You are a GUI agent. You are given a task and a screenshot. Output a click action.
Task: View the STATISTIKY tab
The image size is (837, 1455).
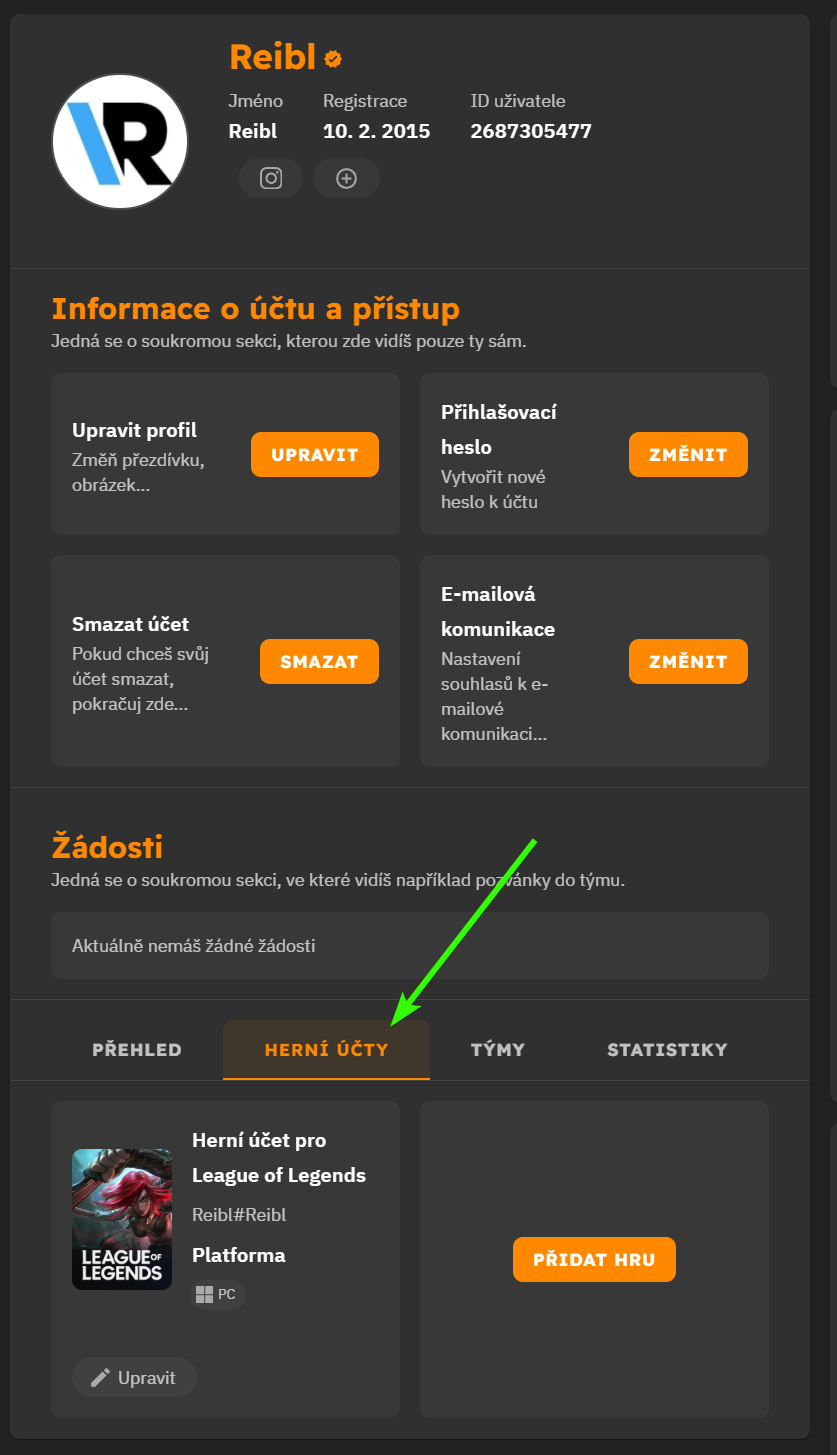[666, 1050]
